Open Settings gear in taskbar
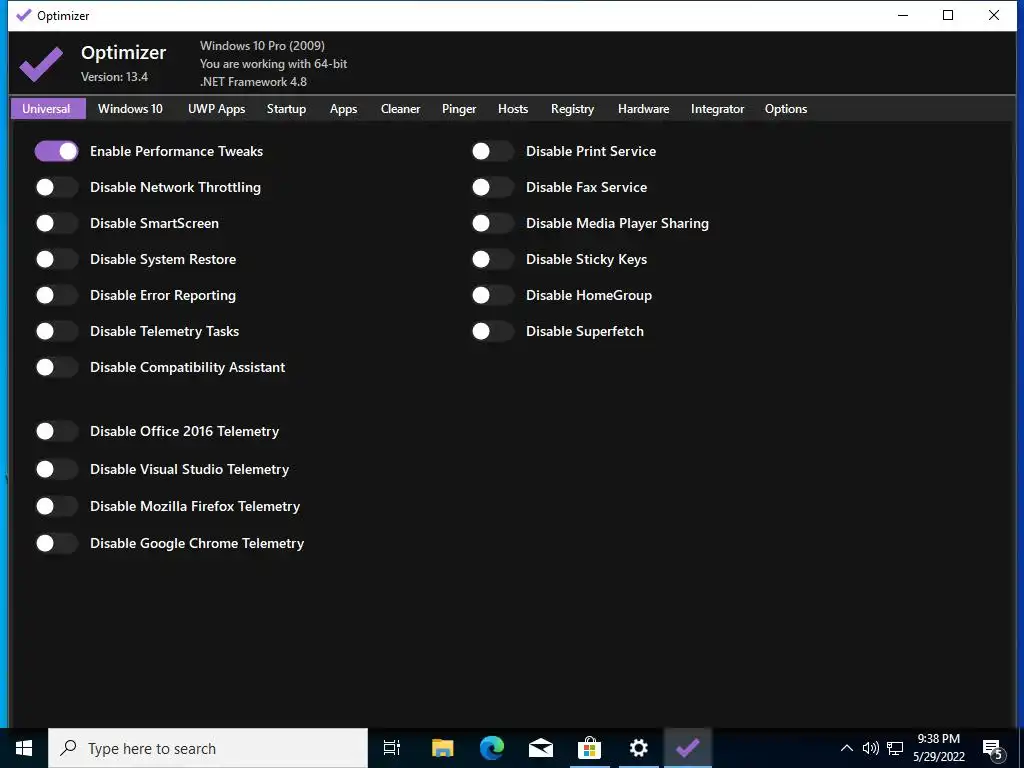Image resolution: width=1024 pixels, height=768 pixels. pyautogui.click(x=639, y=748)
